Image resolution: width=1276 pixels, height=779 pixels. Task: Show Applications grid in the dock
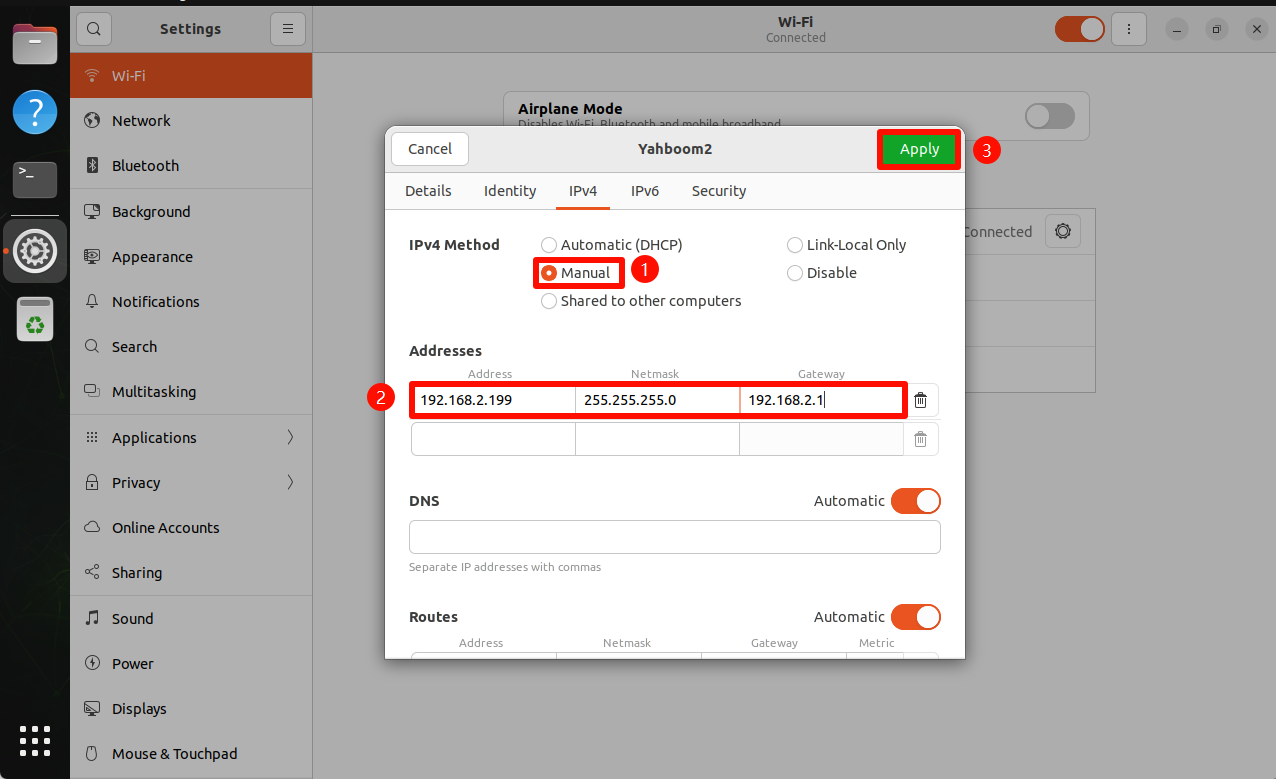pos(35,740)
